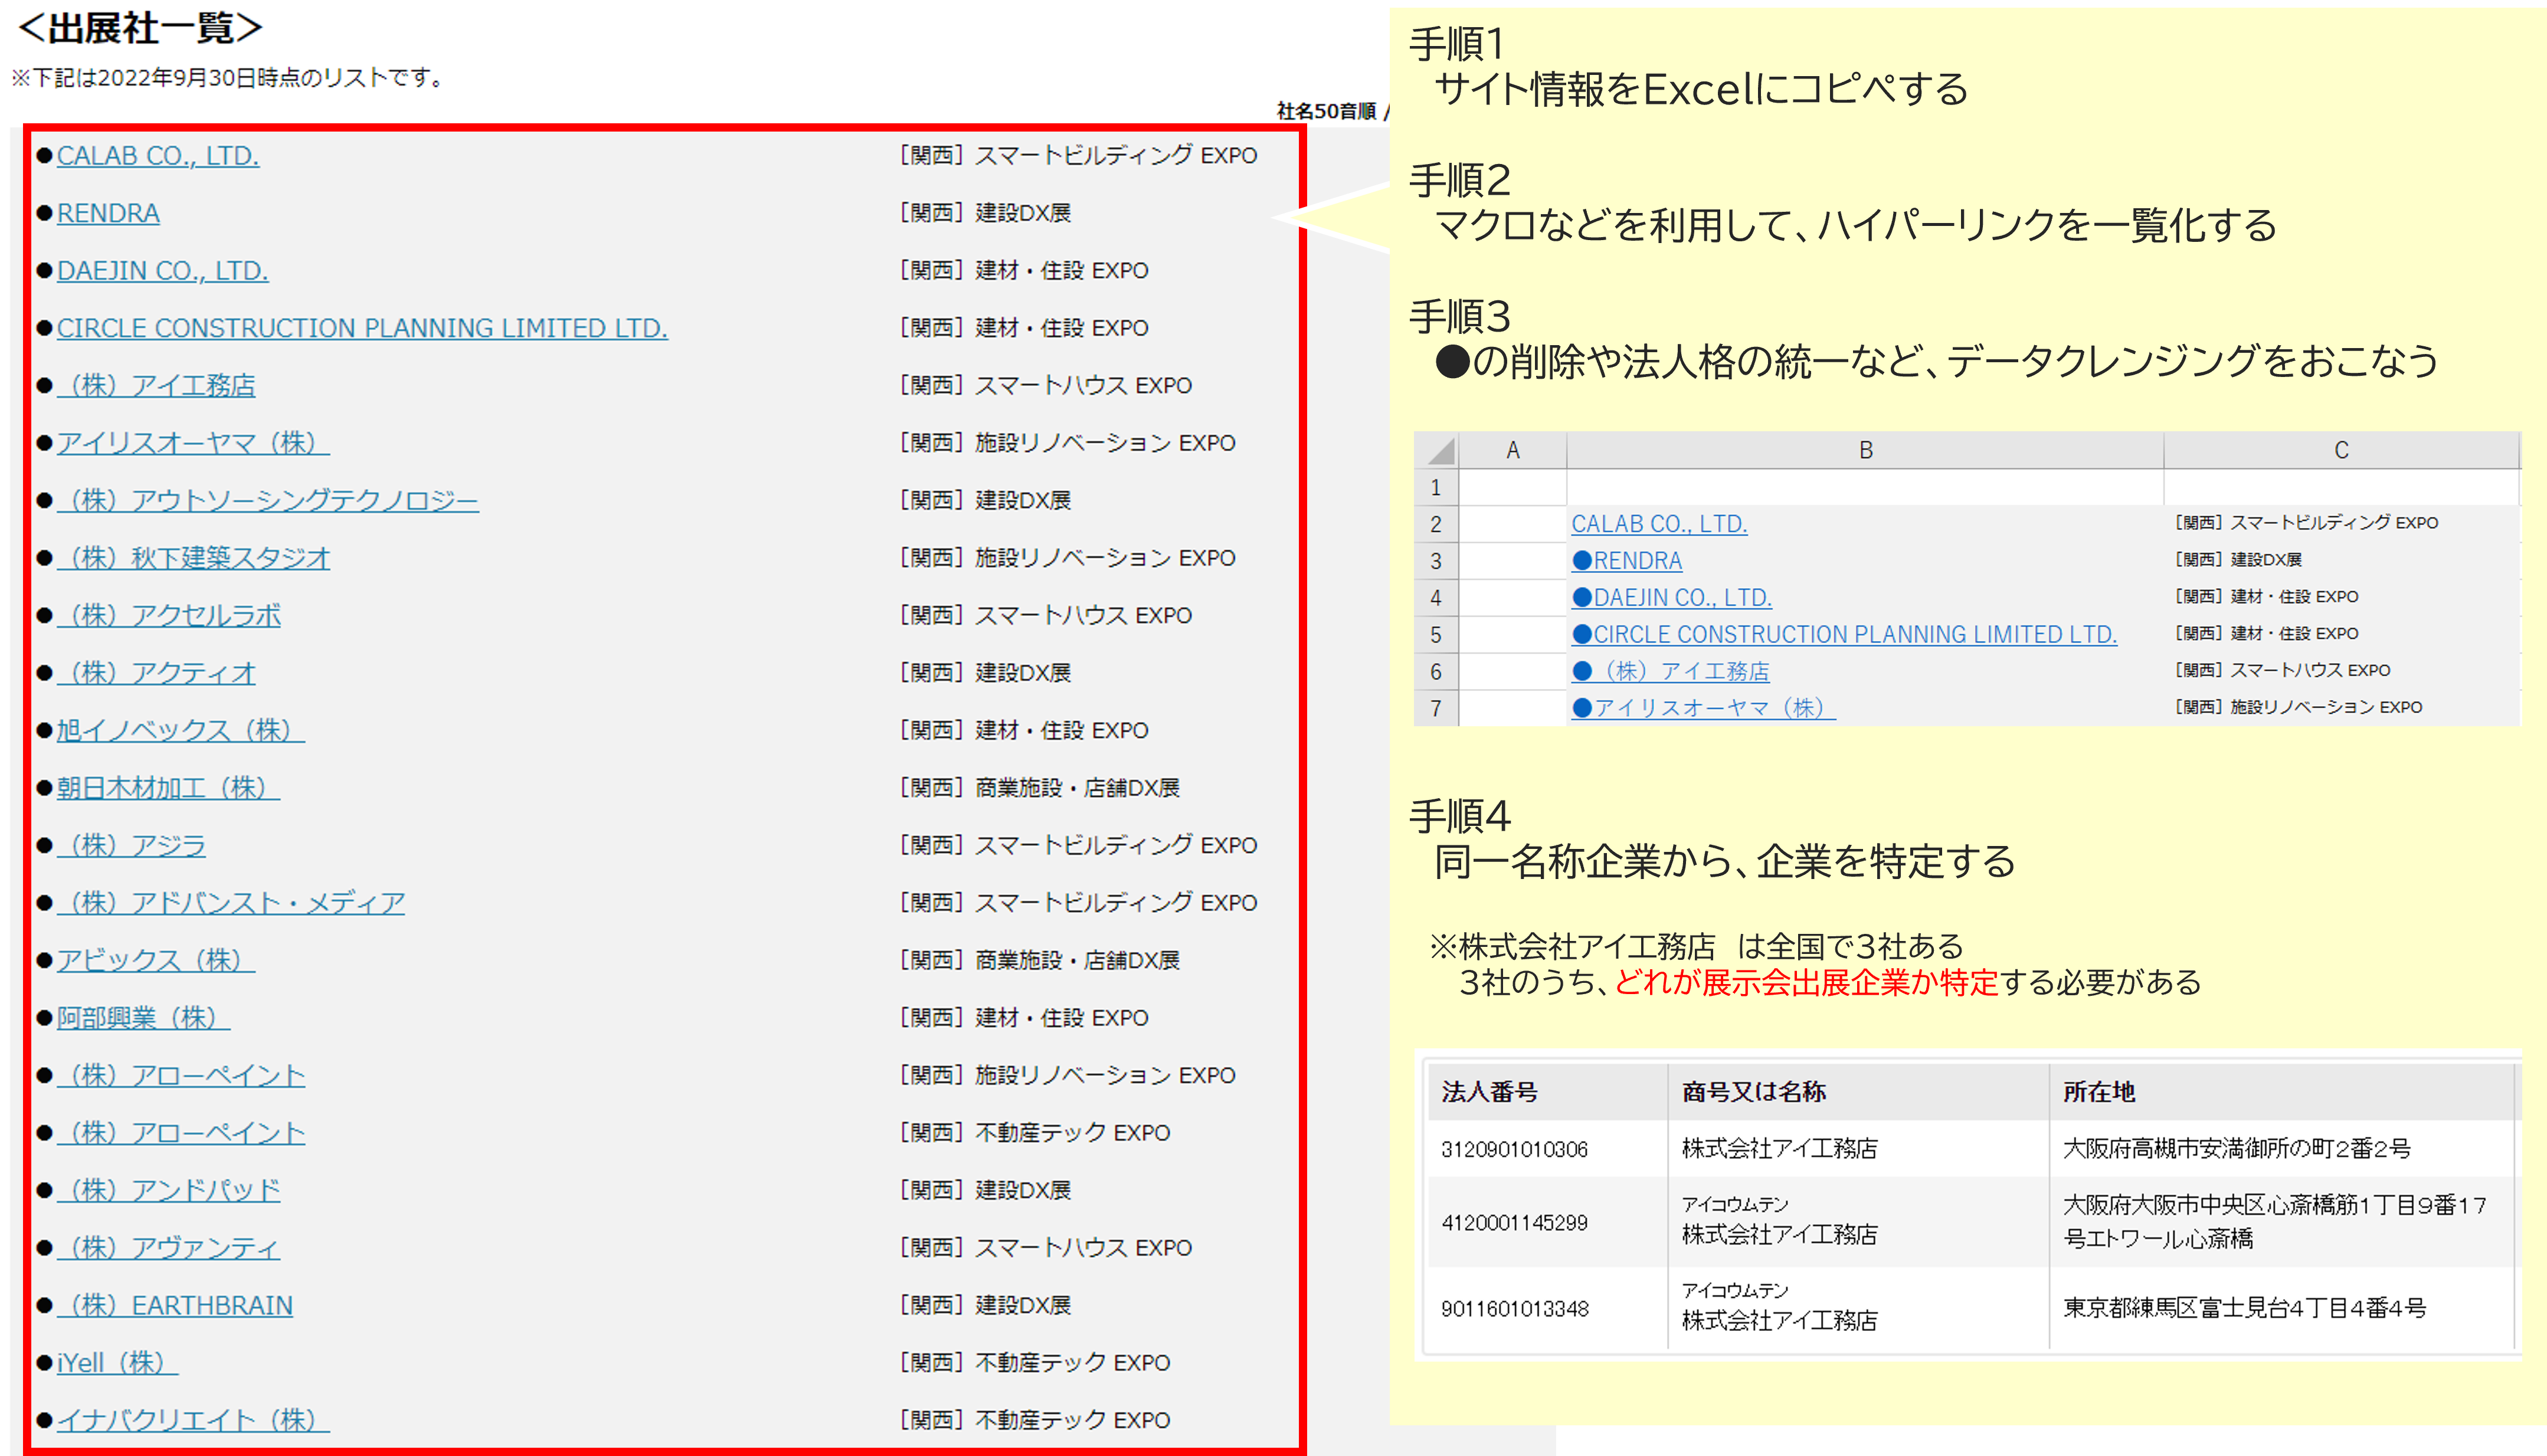The image size is (2547, 1456).
Task: Open the アイリスオーヤマ(株) link in exhibitor list
Action: click(193, 443)
